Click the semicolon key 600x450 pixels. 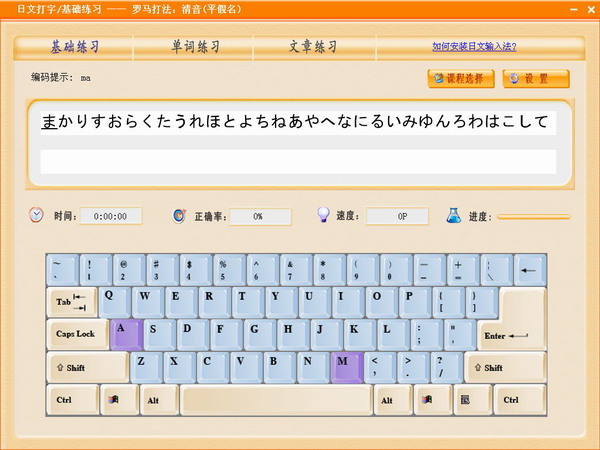(427, 335)
